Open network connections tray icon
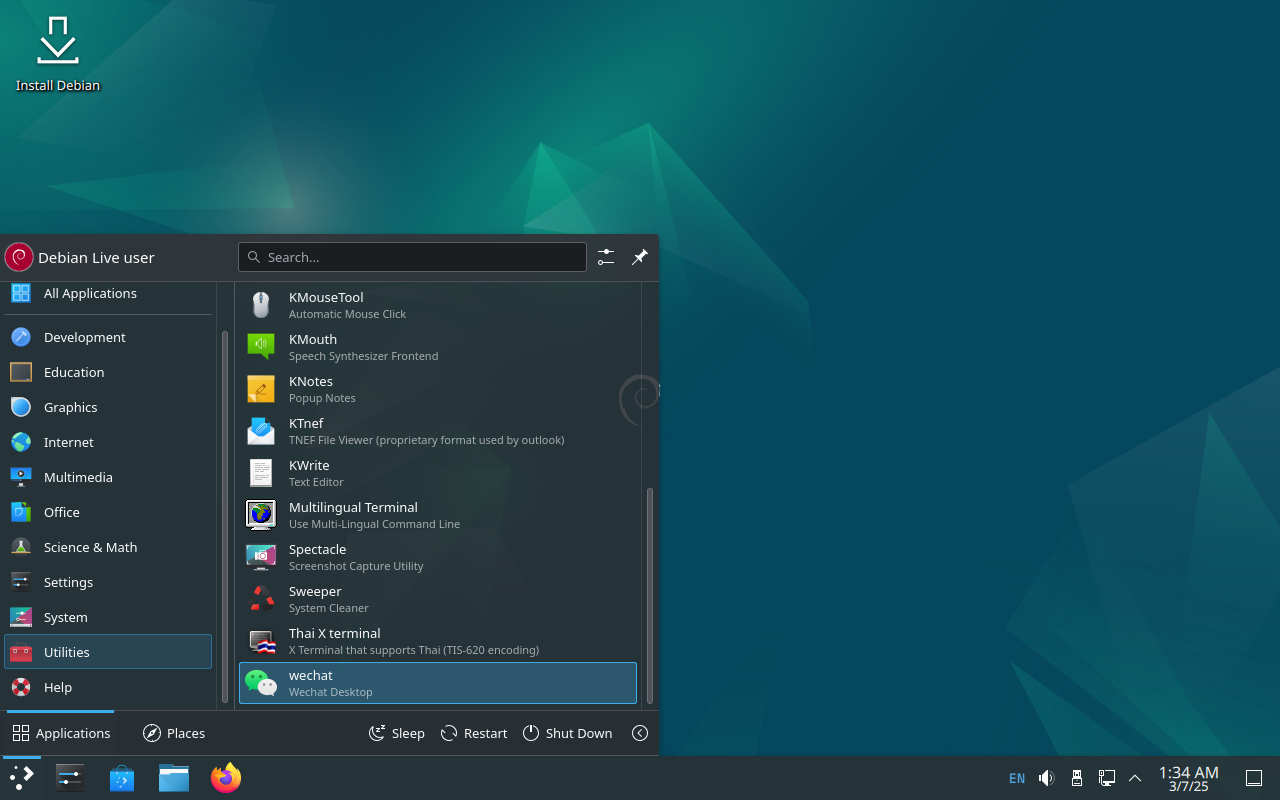 coord(1107,778)
